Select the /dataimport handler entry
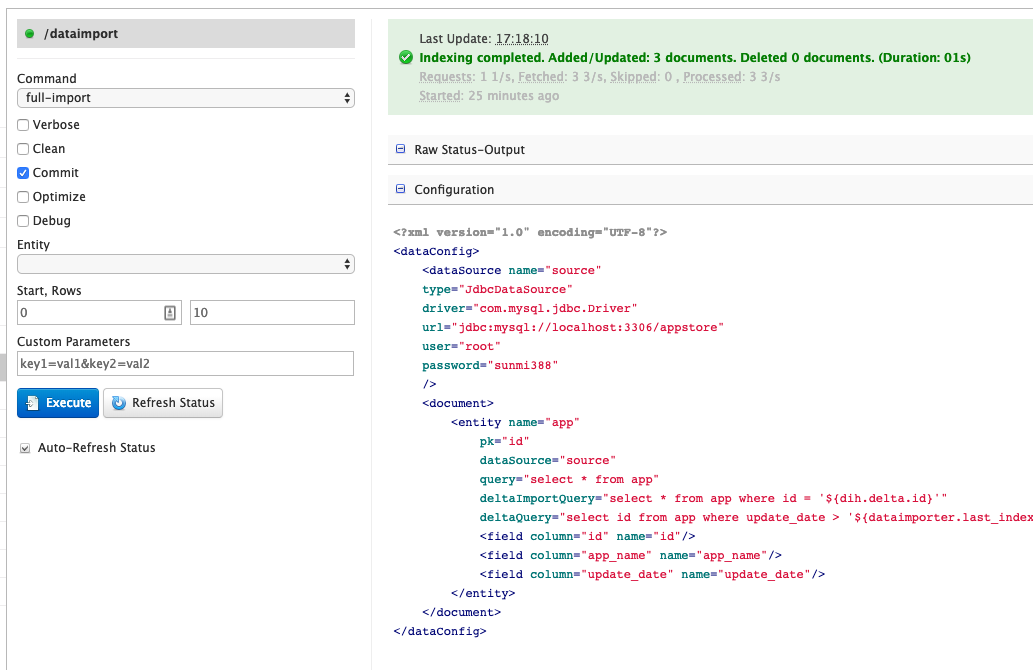Viewport: 1033px width, 670px height. point(186,34)
